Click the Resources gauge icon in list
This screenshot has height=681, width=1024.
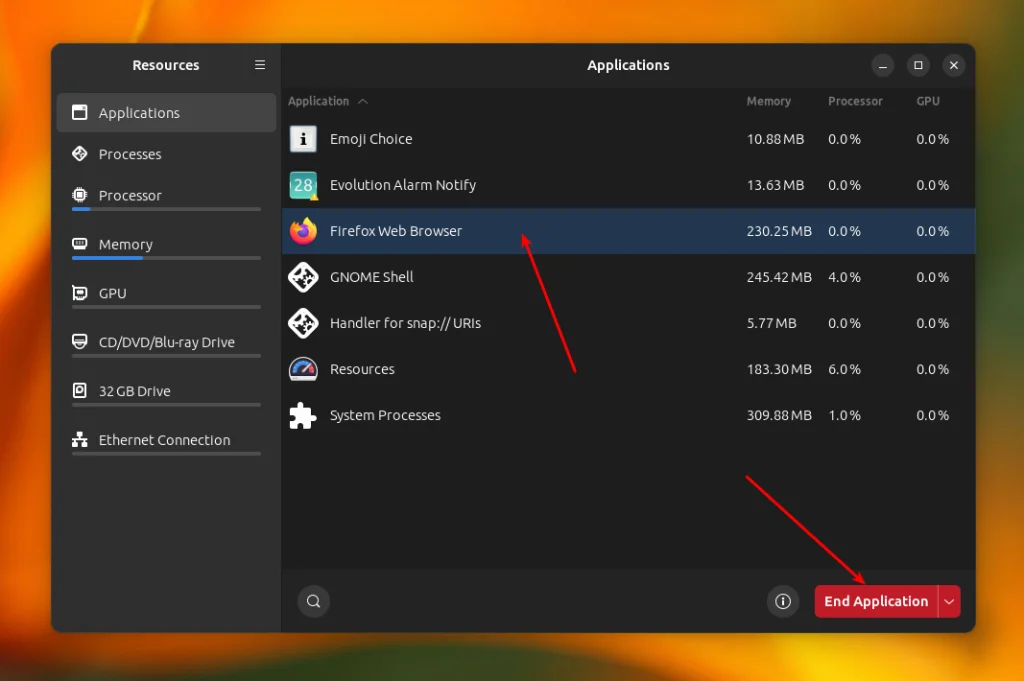tap(303, 369)
